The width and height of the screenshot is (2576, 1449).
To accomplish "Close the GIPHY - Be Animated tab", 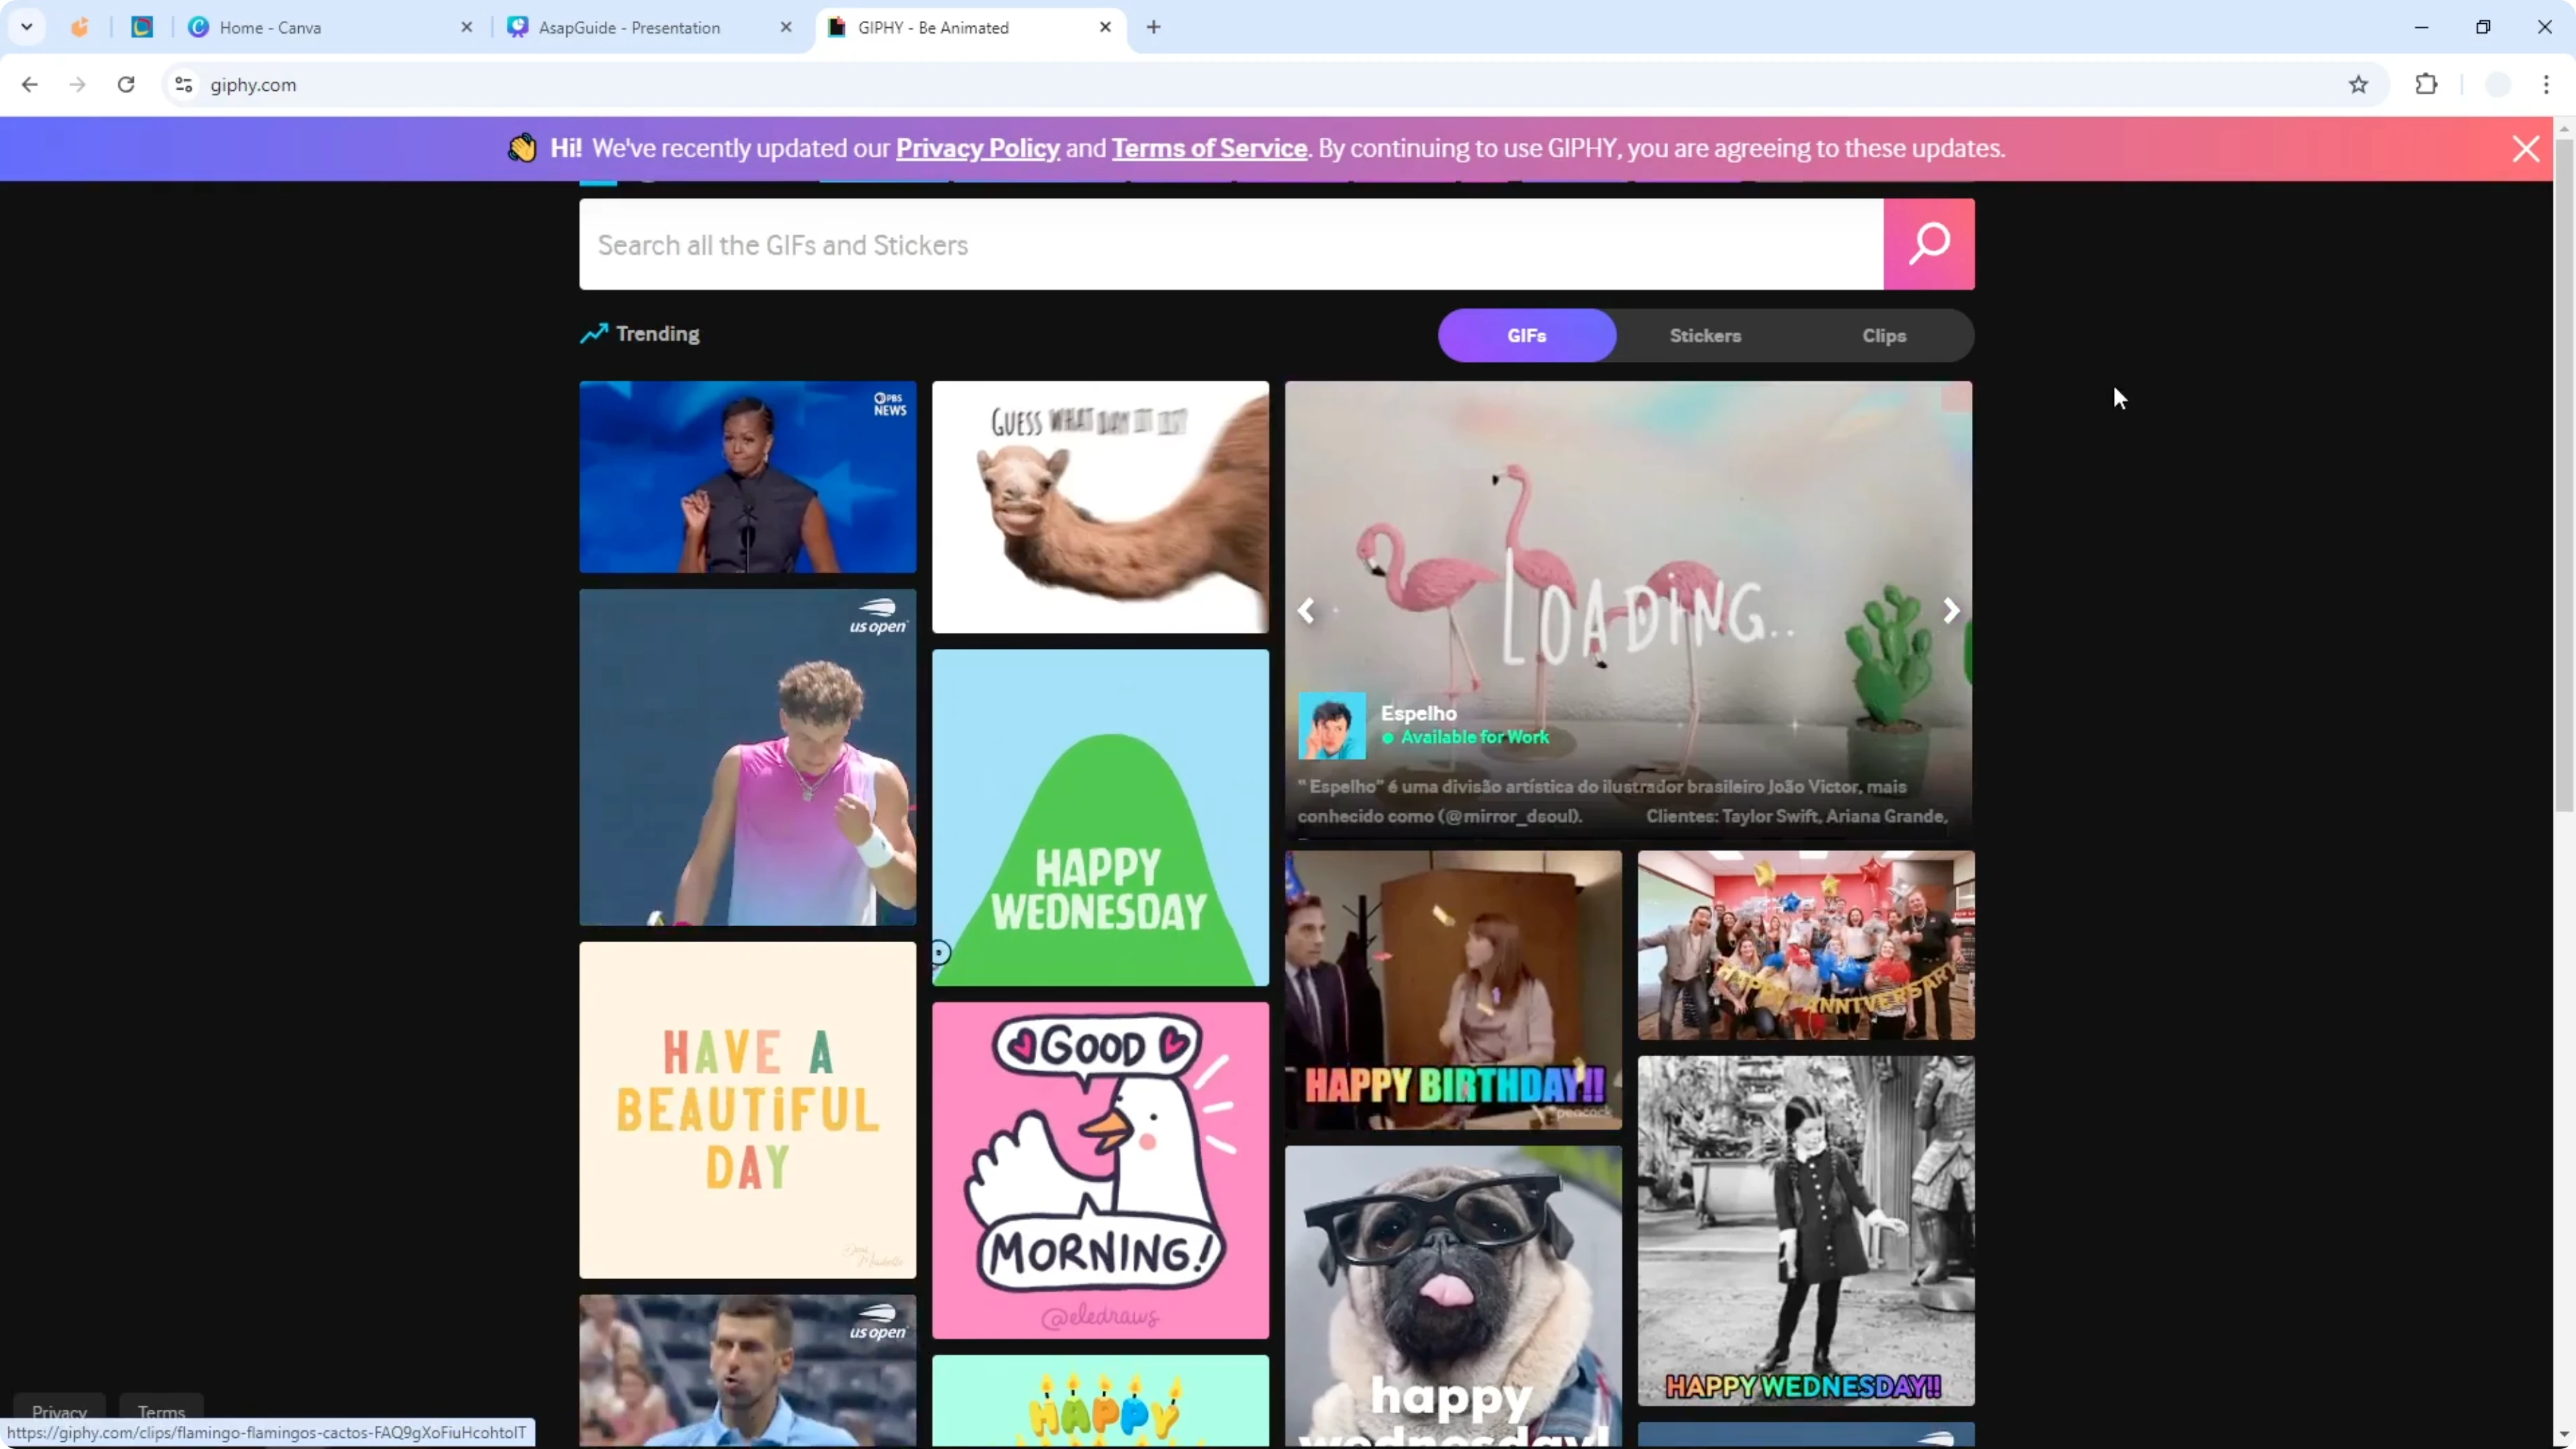I will [x=1105, y=27].
